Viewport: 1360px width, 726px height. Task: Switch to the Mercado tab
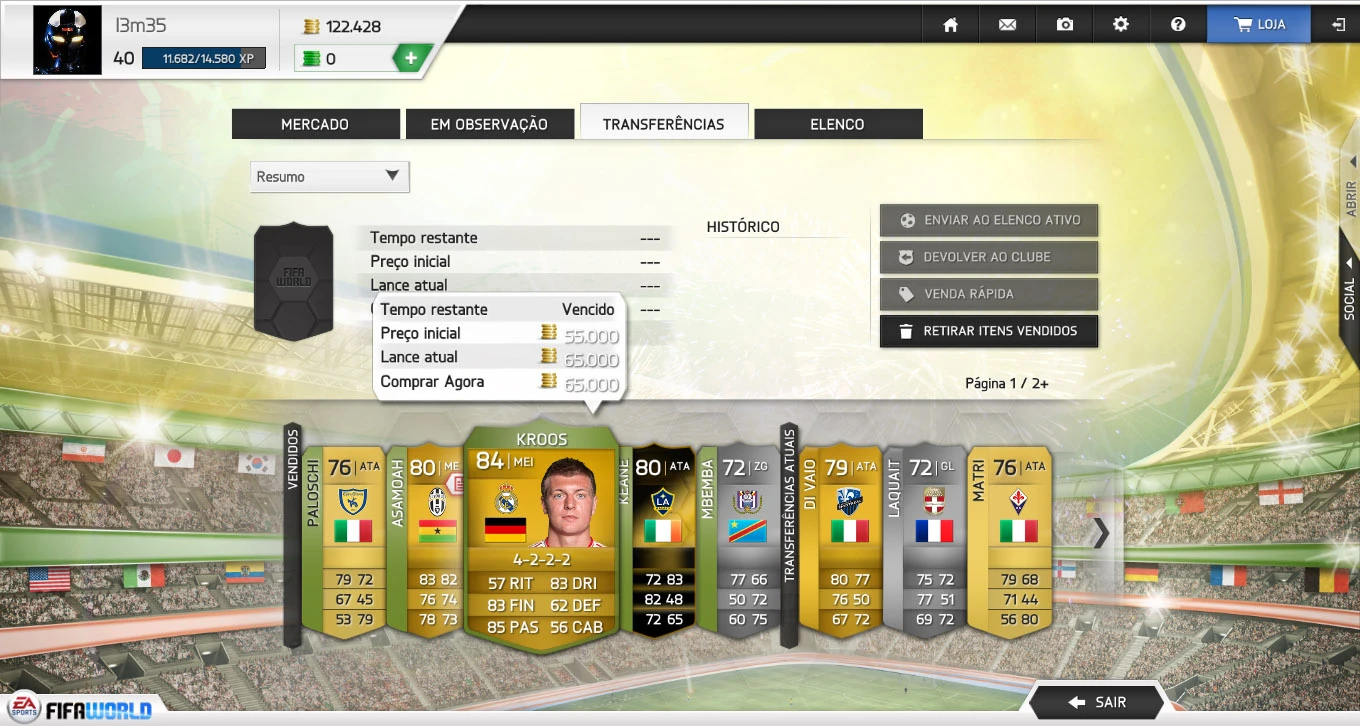[315, 124]
